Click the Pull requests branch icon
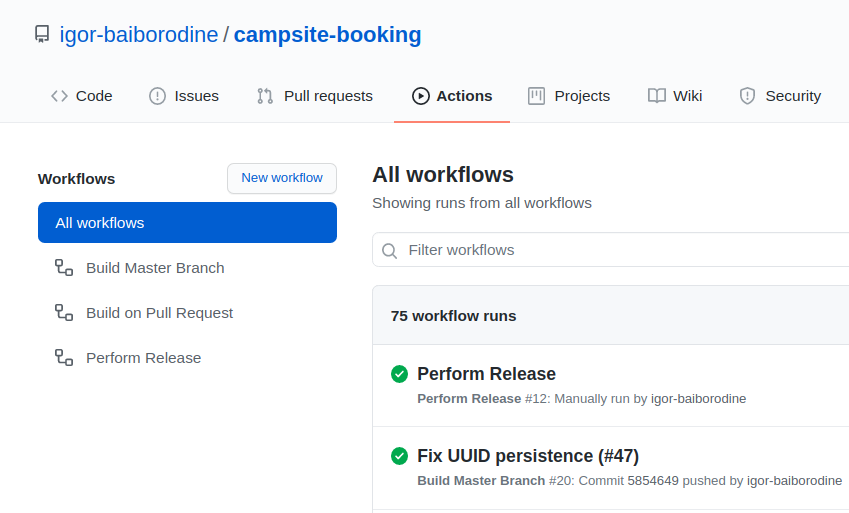This screenshot has width=849, height=513. (265, 96)
